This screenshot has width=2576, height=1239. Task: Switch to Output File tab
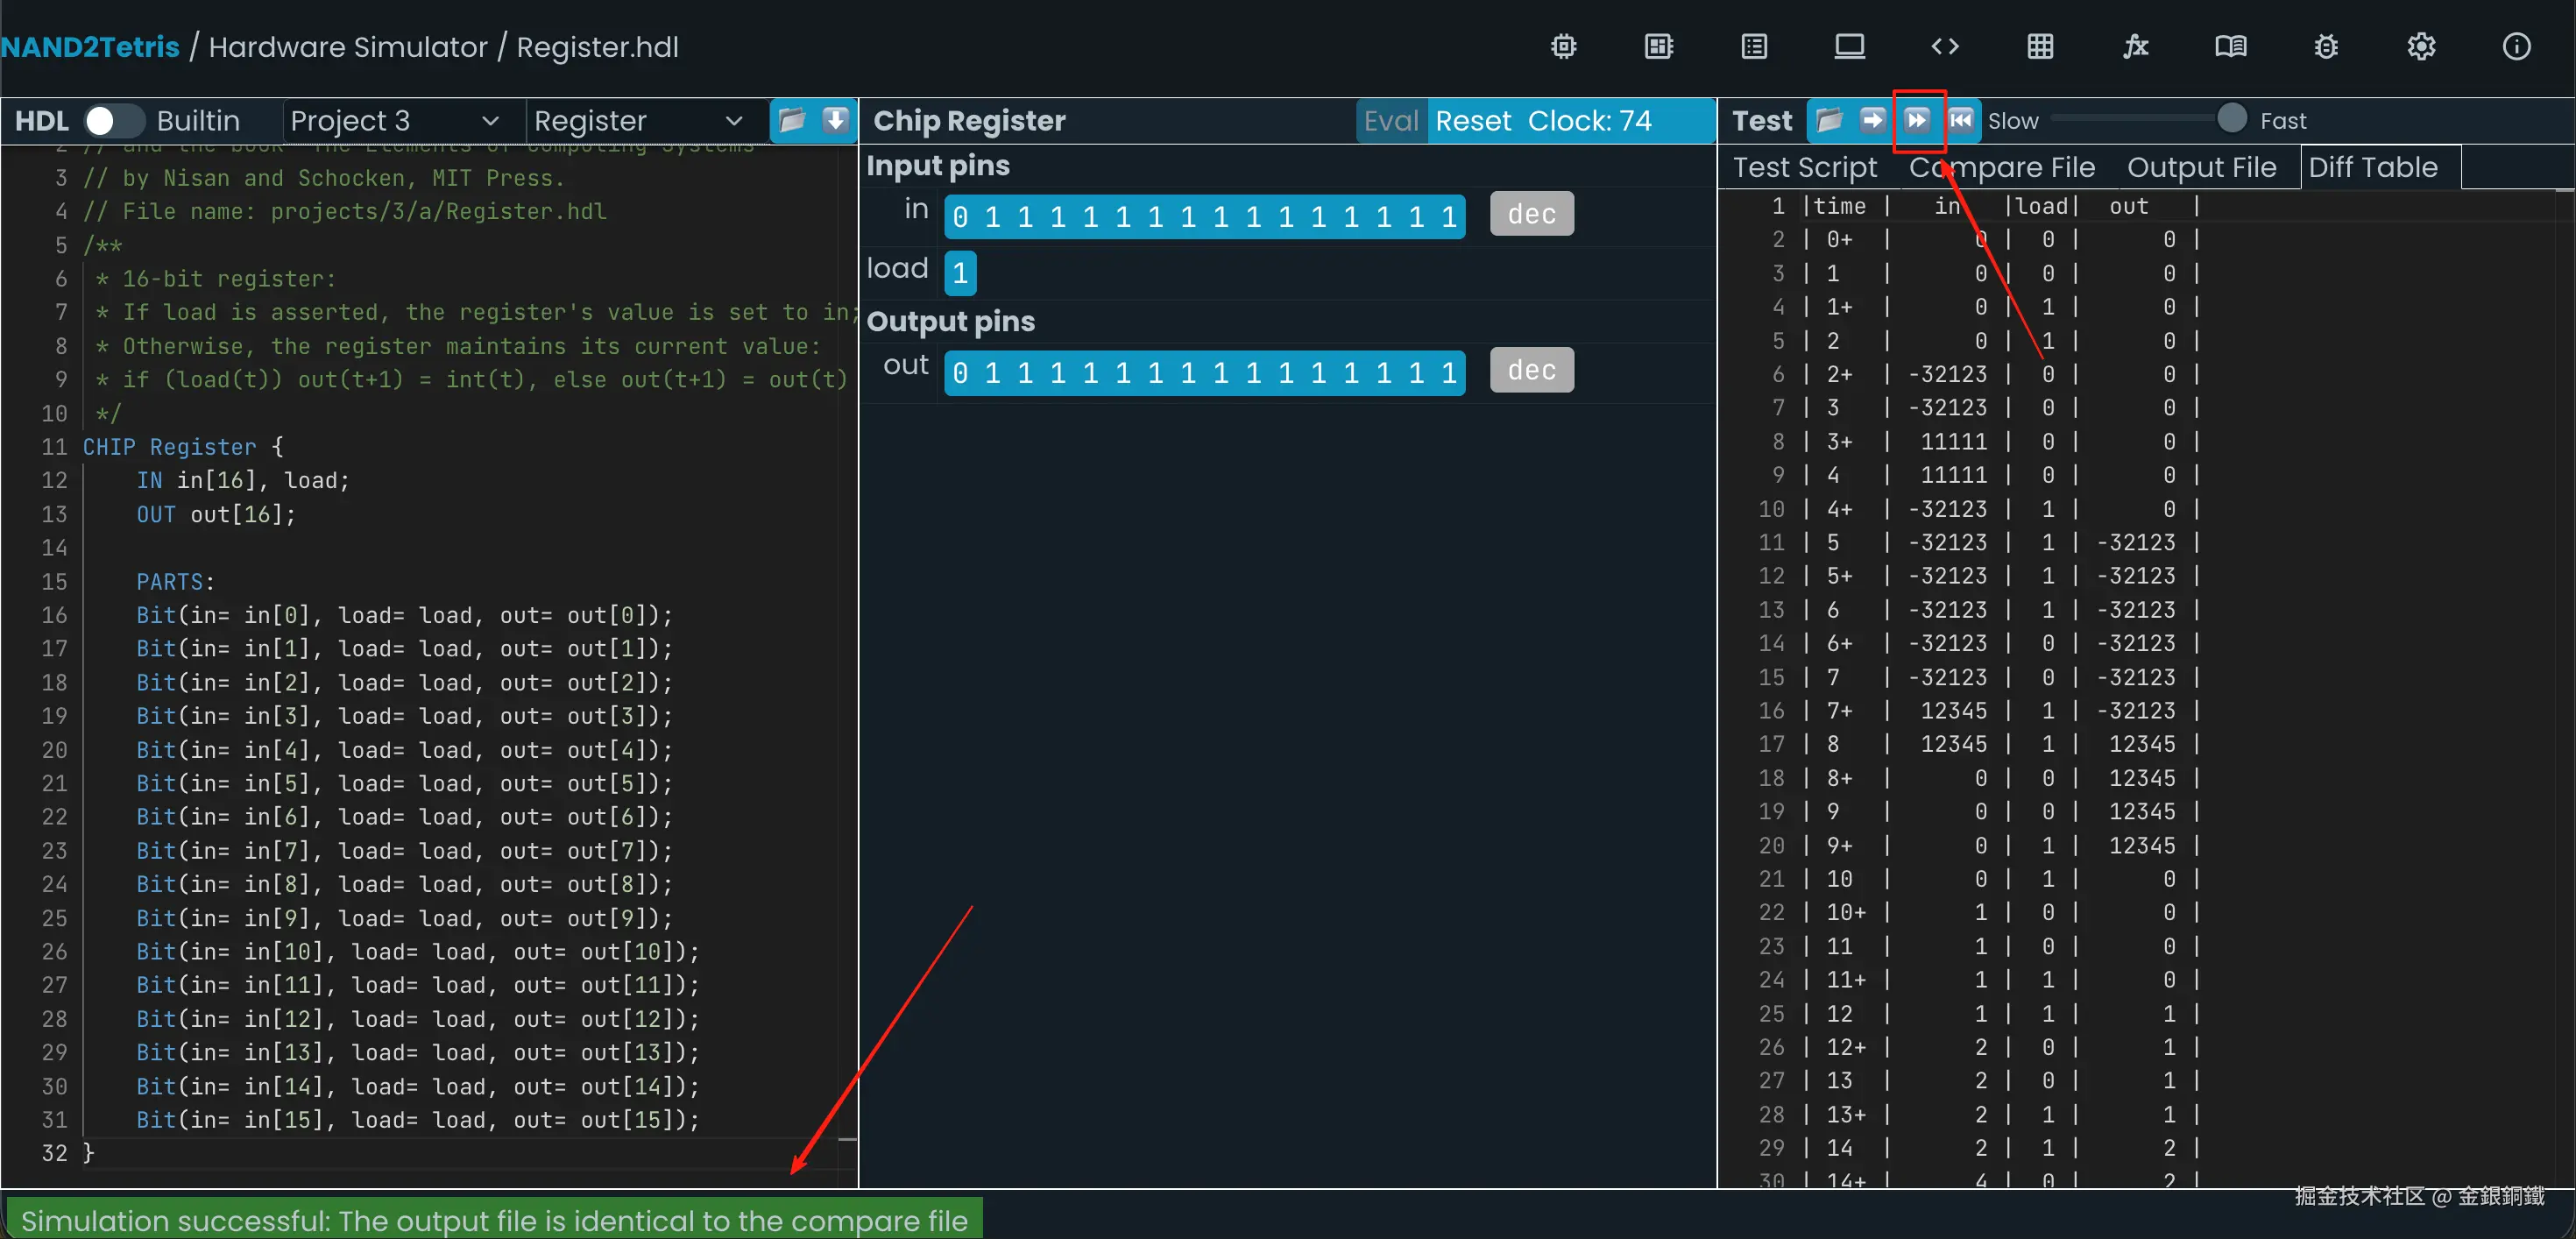[x=2201, y=167]
